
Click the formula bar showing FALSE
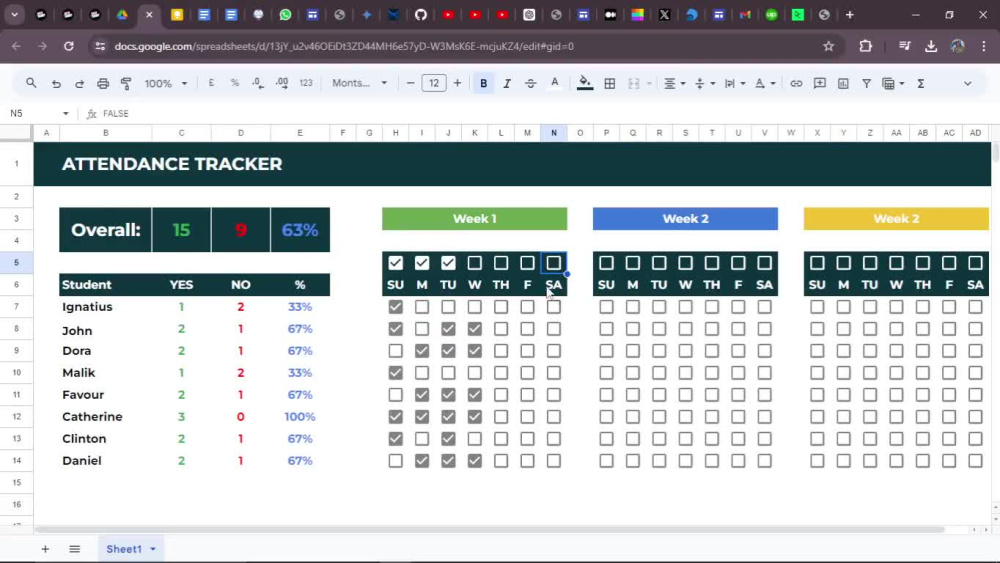116,113
